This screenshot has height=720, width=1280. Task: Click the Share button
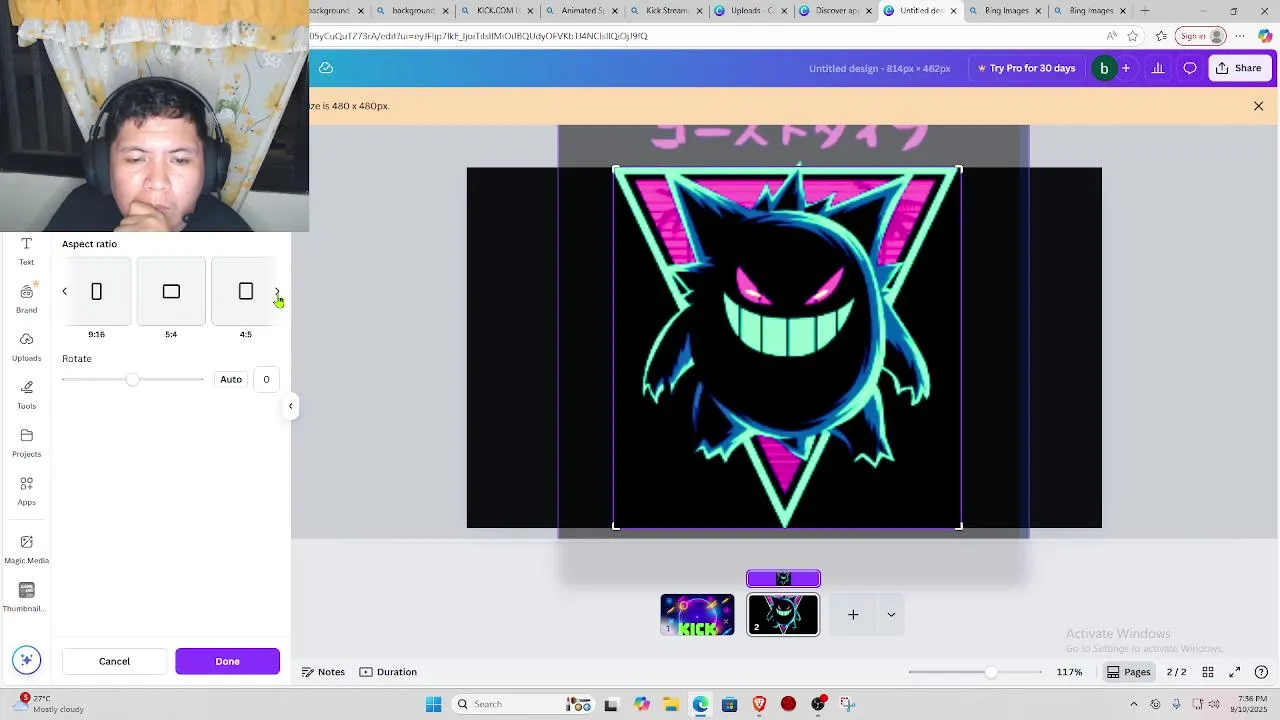point(1239,68)
